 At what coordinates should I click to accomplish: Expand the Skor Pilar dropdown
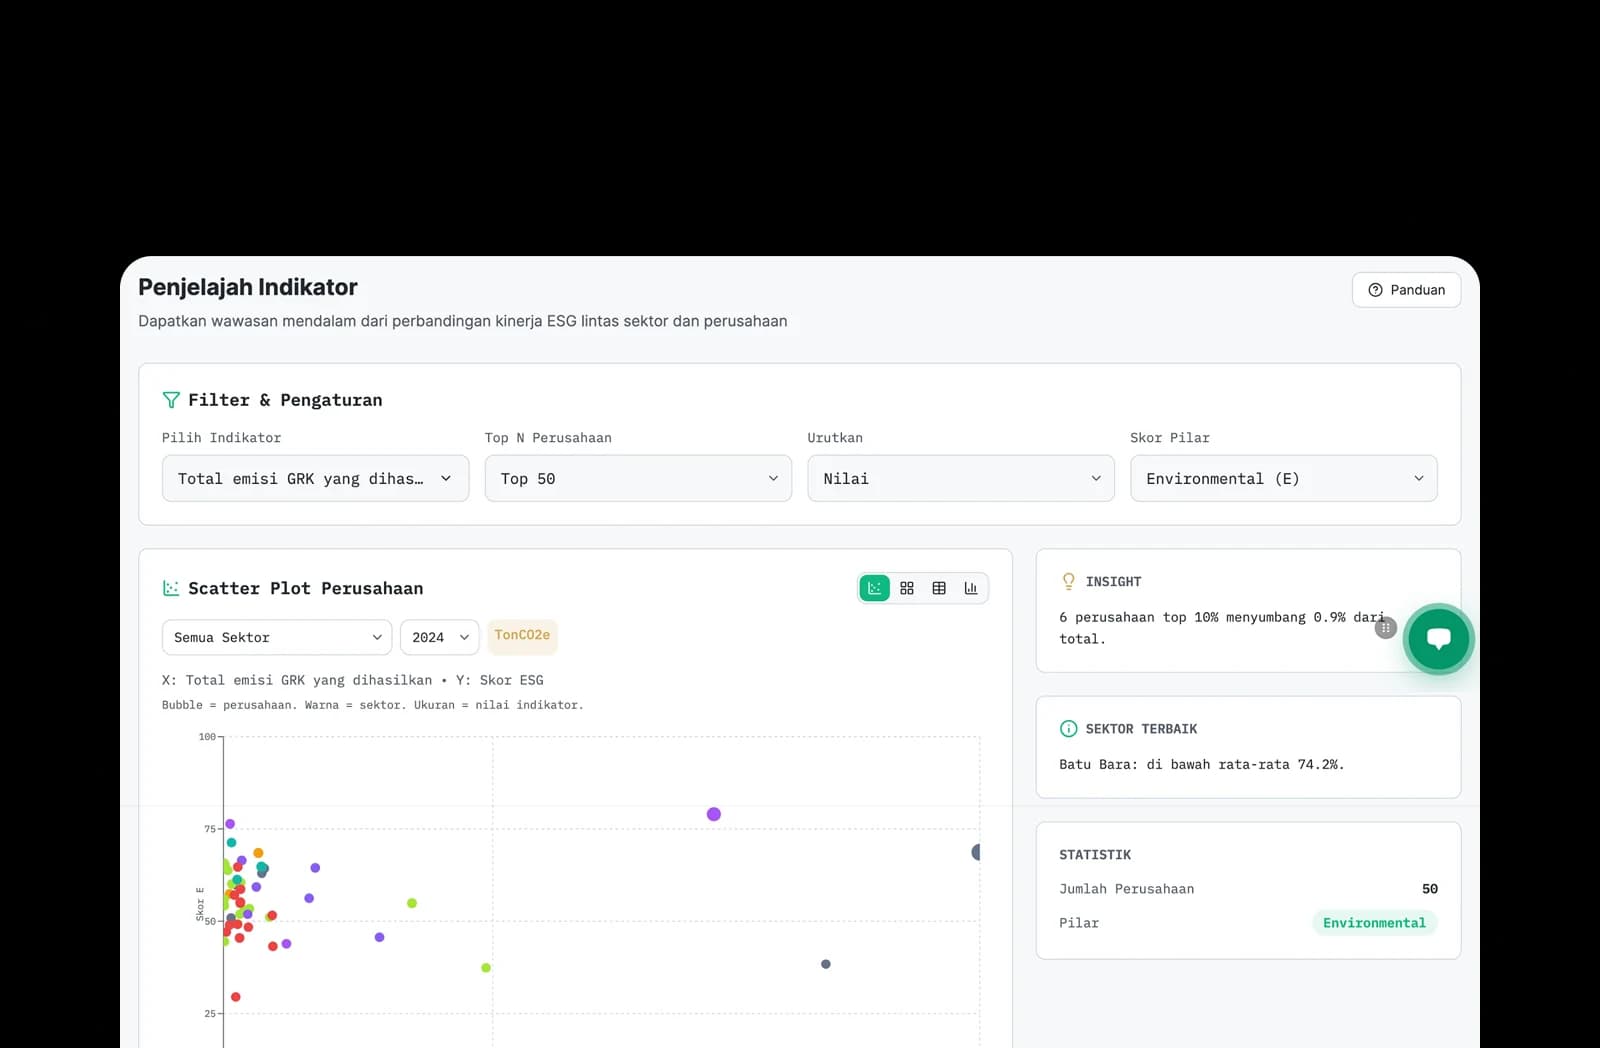1284,478
